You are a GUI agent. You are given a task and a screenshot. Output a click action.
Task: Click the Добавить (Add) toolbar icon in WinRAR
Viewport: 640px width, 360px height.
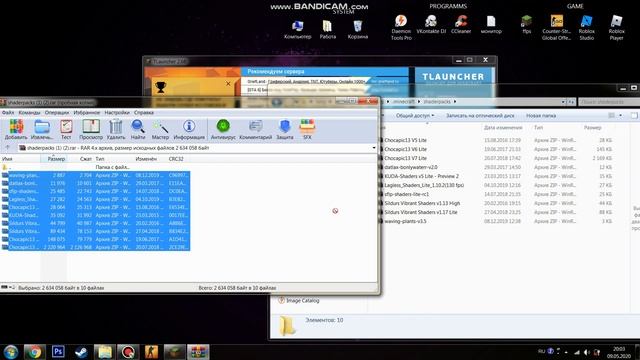16,129
